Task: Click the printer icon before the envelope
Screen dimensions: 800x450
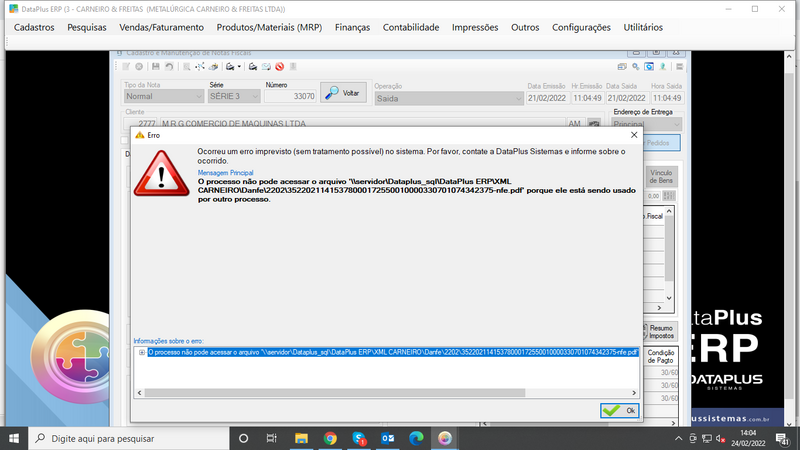Action: pos(253,66)
